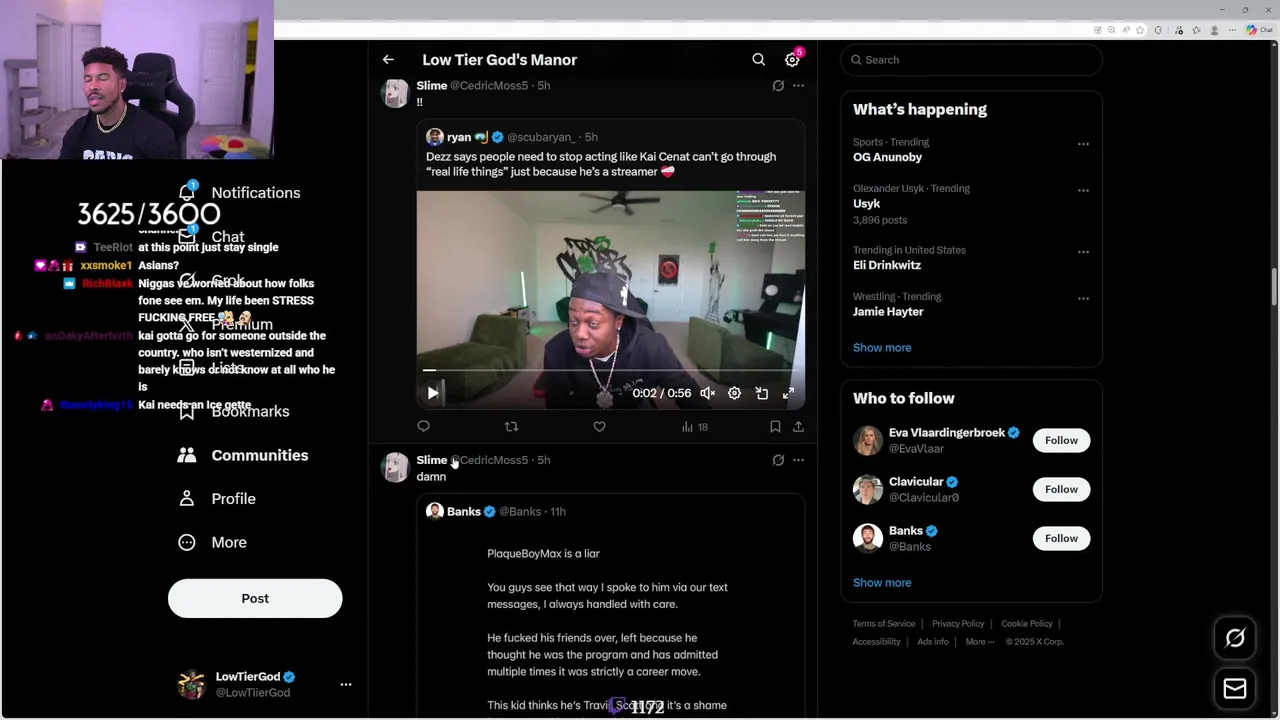The width and height of the screenshot is (1280, 720).
Task: Follow Clavicular
Action: [x=1061, y=489]
